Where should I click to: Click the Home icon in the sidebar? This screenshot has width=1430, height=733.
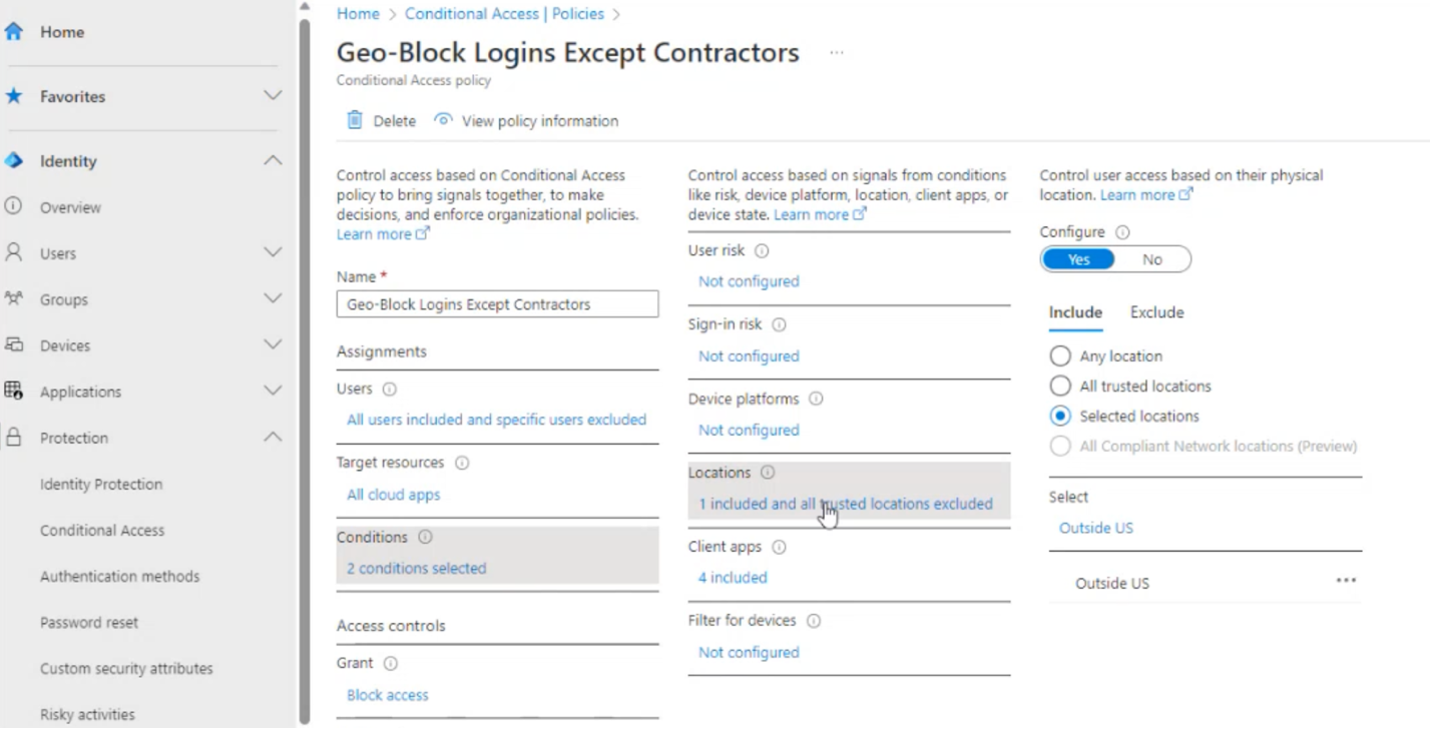click(x=14, y=32)
